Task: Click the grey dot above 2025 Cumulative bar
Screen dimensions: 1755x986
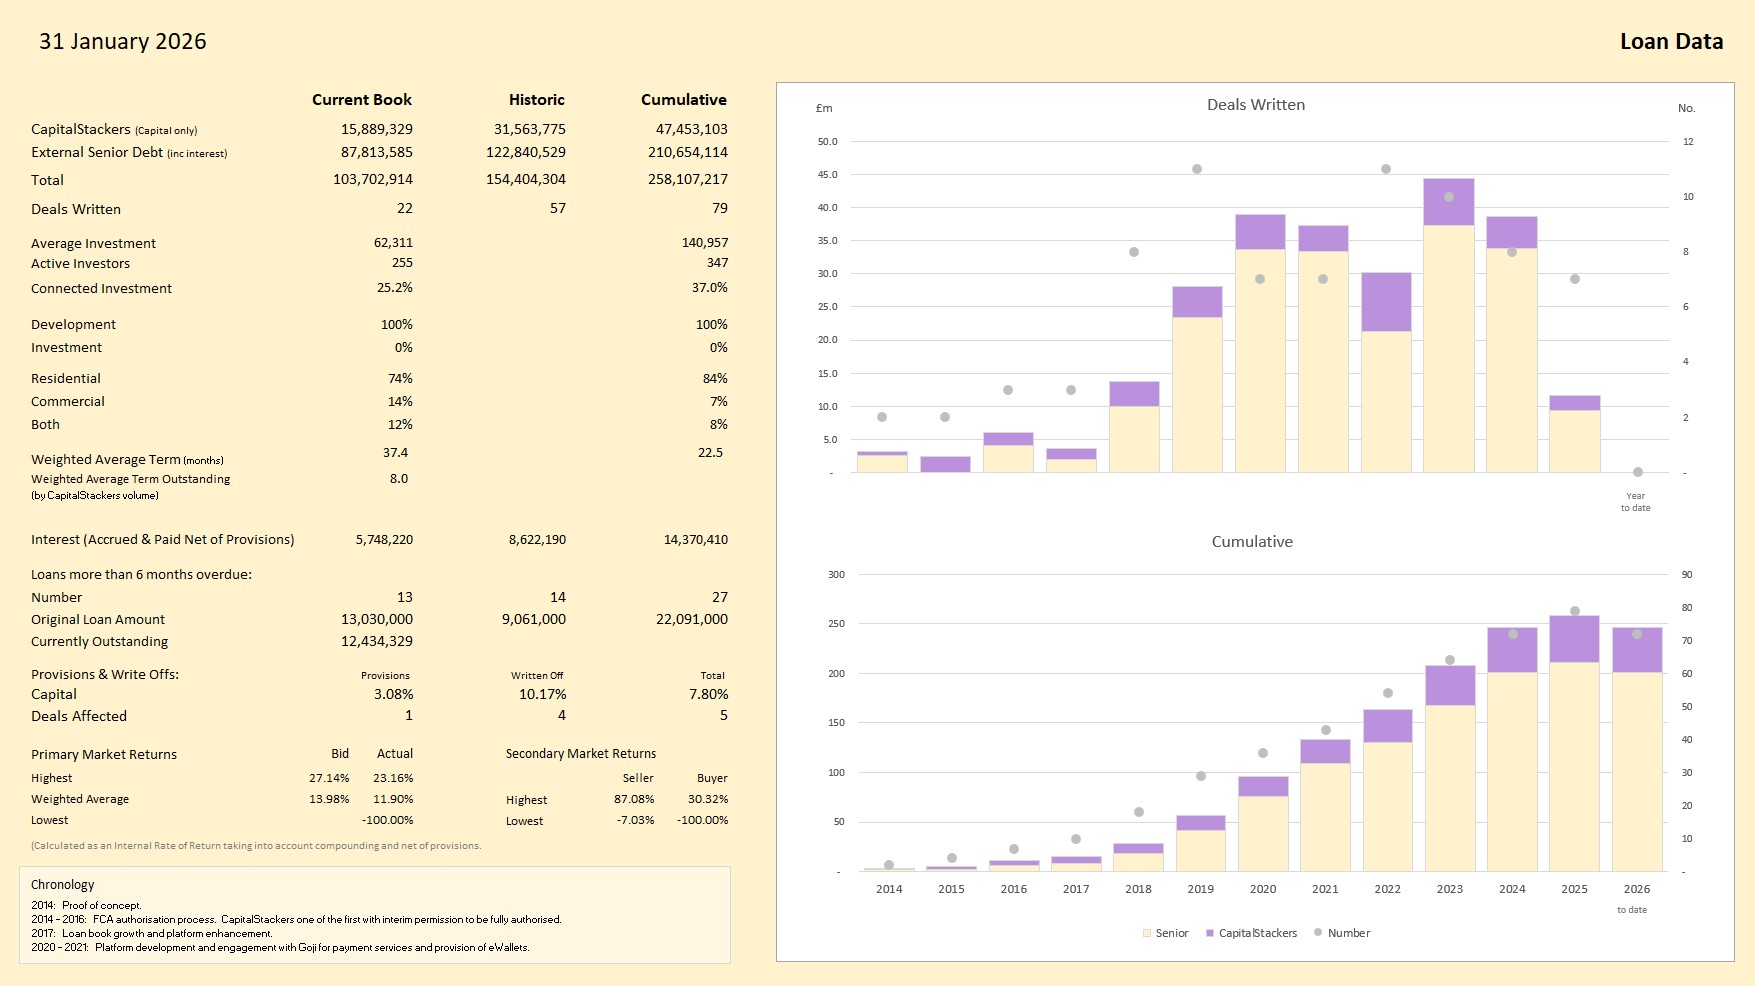Action: 1575,611
